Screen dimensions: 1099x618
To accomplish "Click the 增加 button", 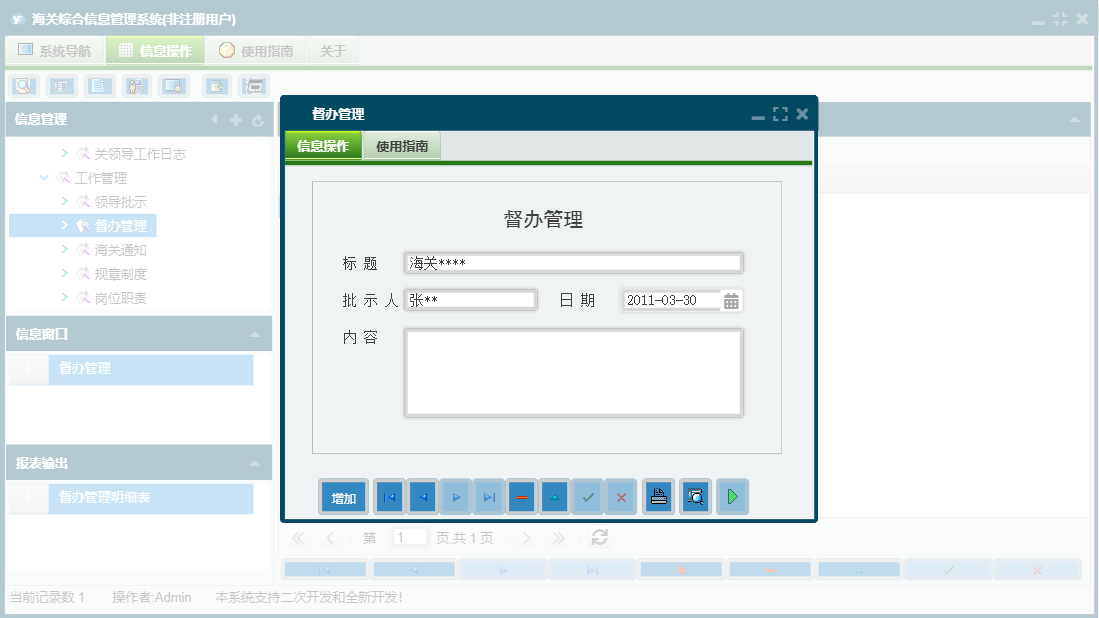I will (343, 496).
